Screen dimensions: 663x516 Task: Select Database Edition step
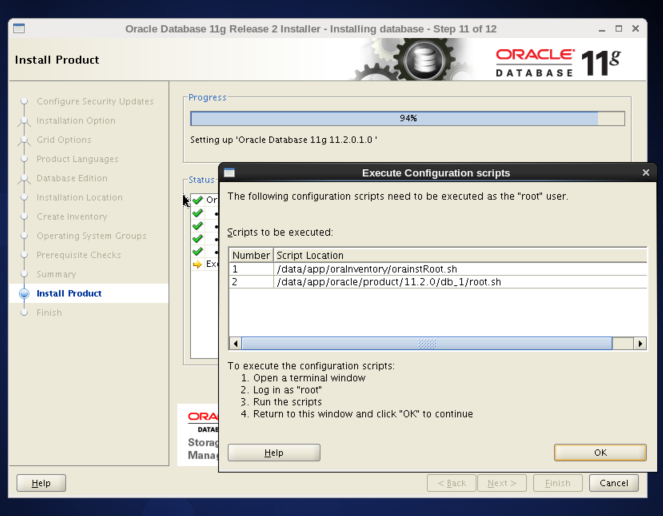click(x=72, y=178)
